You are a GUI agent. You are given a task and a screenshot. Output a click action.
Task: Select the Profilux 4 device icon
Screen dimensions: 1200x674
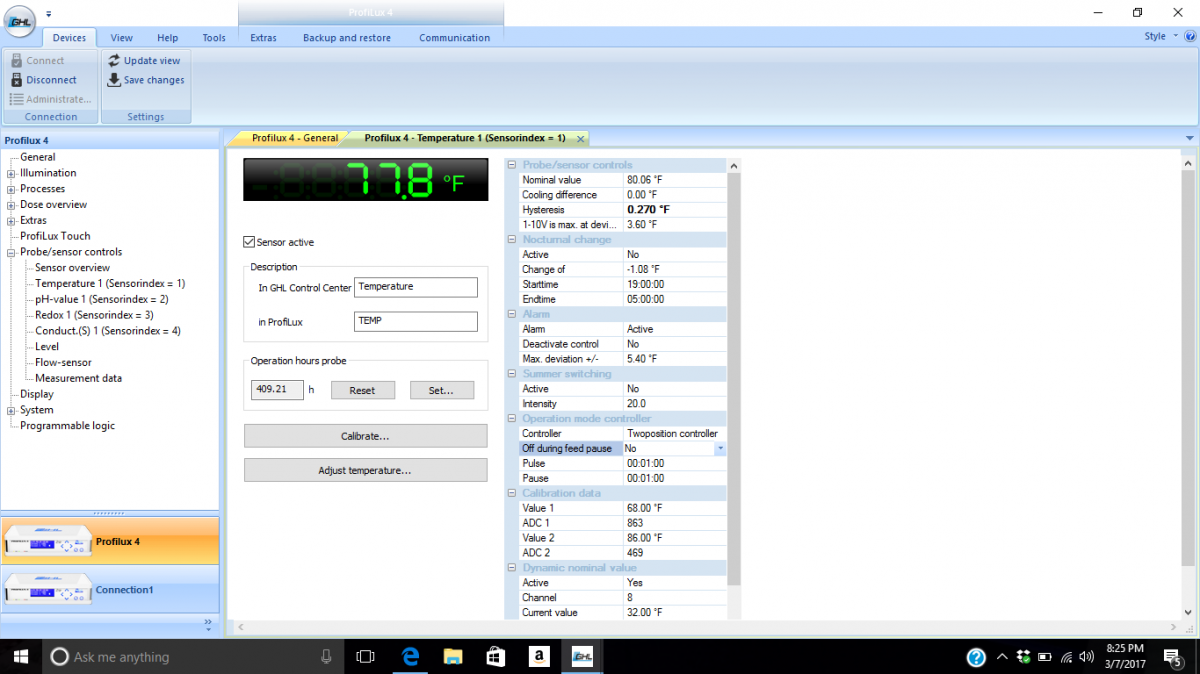click(x=47, y=543)
